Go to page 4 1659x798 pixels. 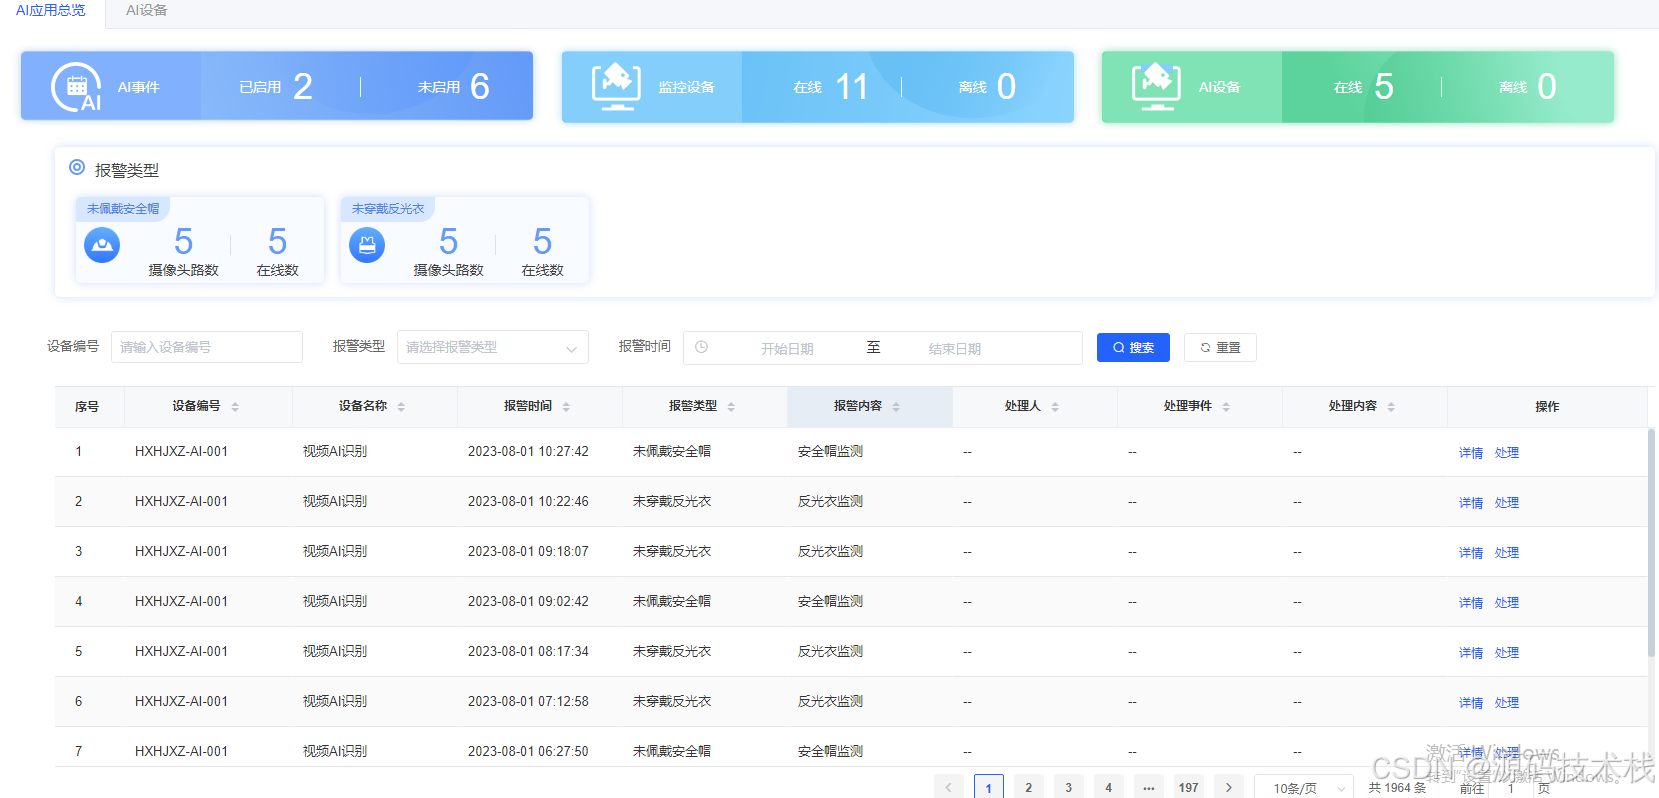[x=1108, y=787]
